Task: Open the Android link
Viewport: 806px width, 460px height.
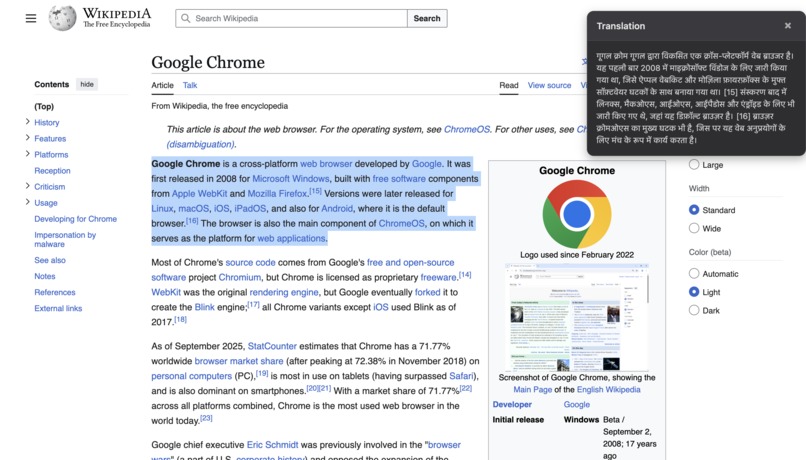Action: pos(337,209)
